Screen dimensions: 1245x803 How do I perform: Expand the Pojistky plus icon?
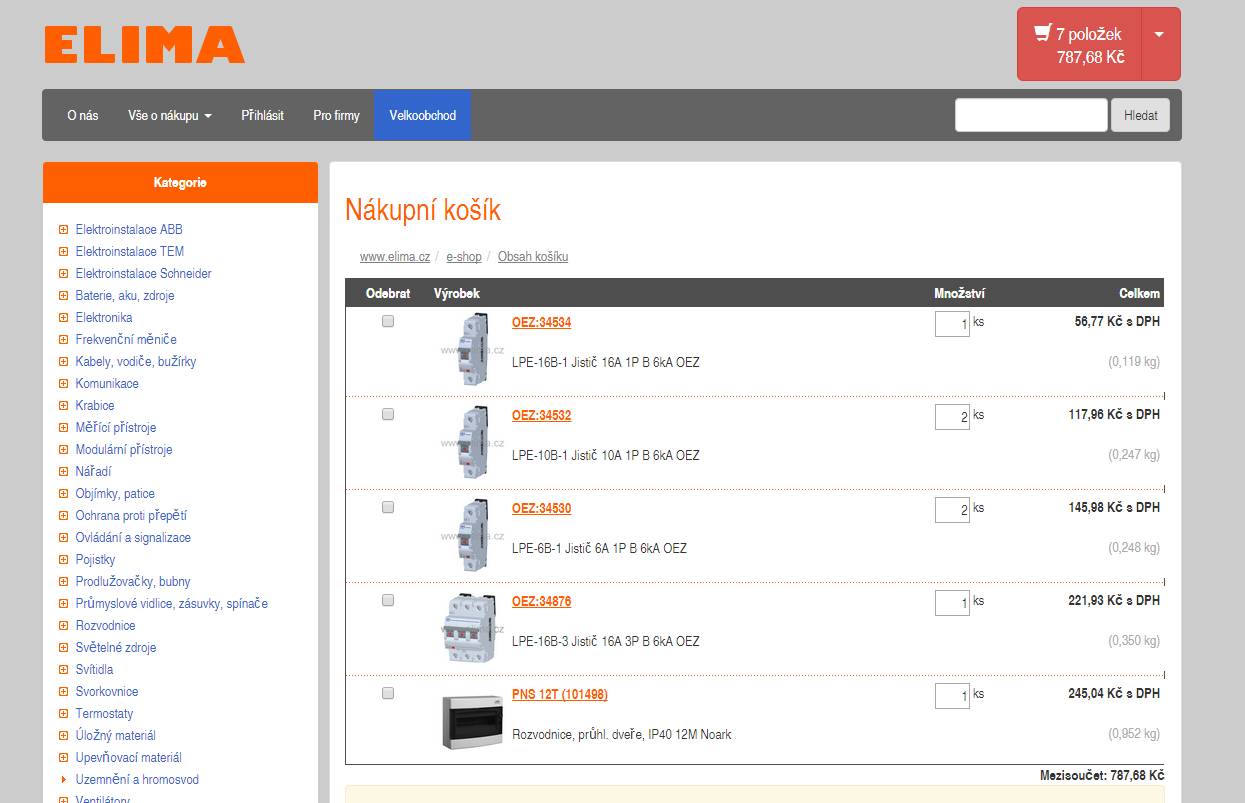point(64,559)
